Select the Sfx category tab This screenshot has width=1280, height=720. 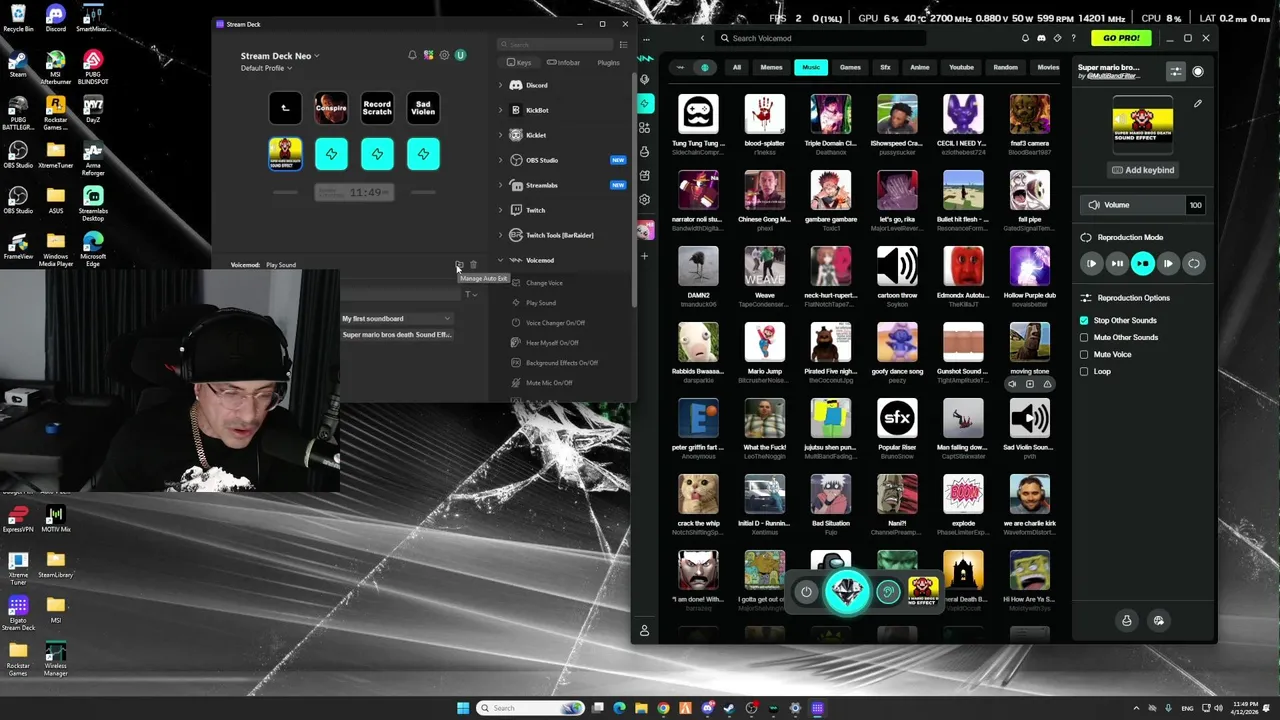pos(885,68)
